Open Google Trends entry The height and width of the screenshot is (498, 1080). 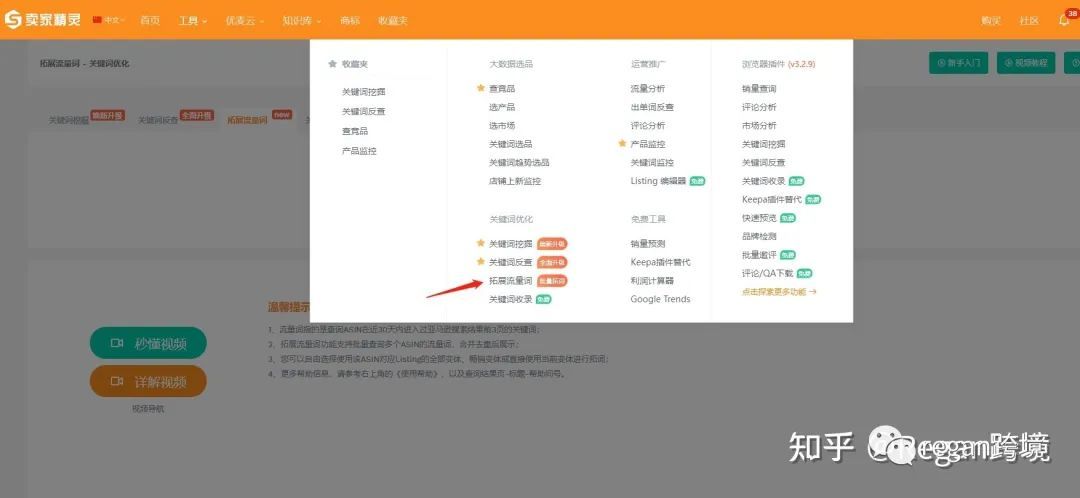[x=660, y=300]
